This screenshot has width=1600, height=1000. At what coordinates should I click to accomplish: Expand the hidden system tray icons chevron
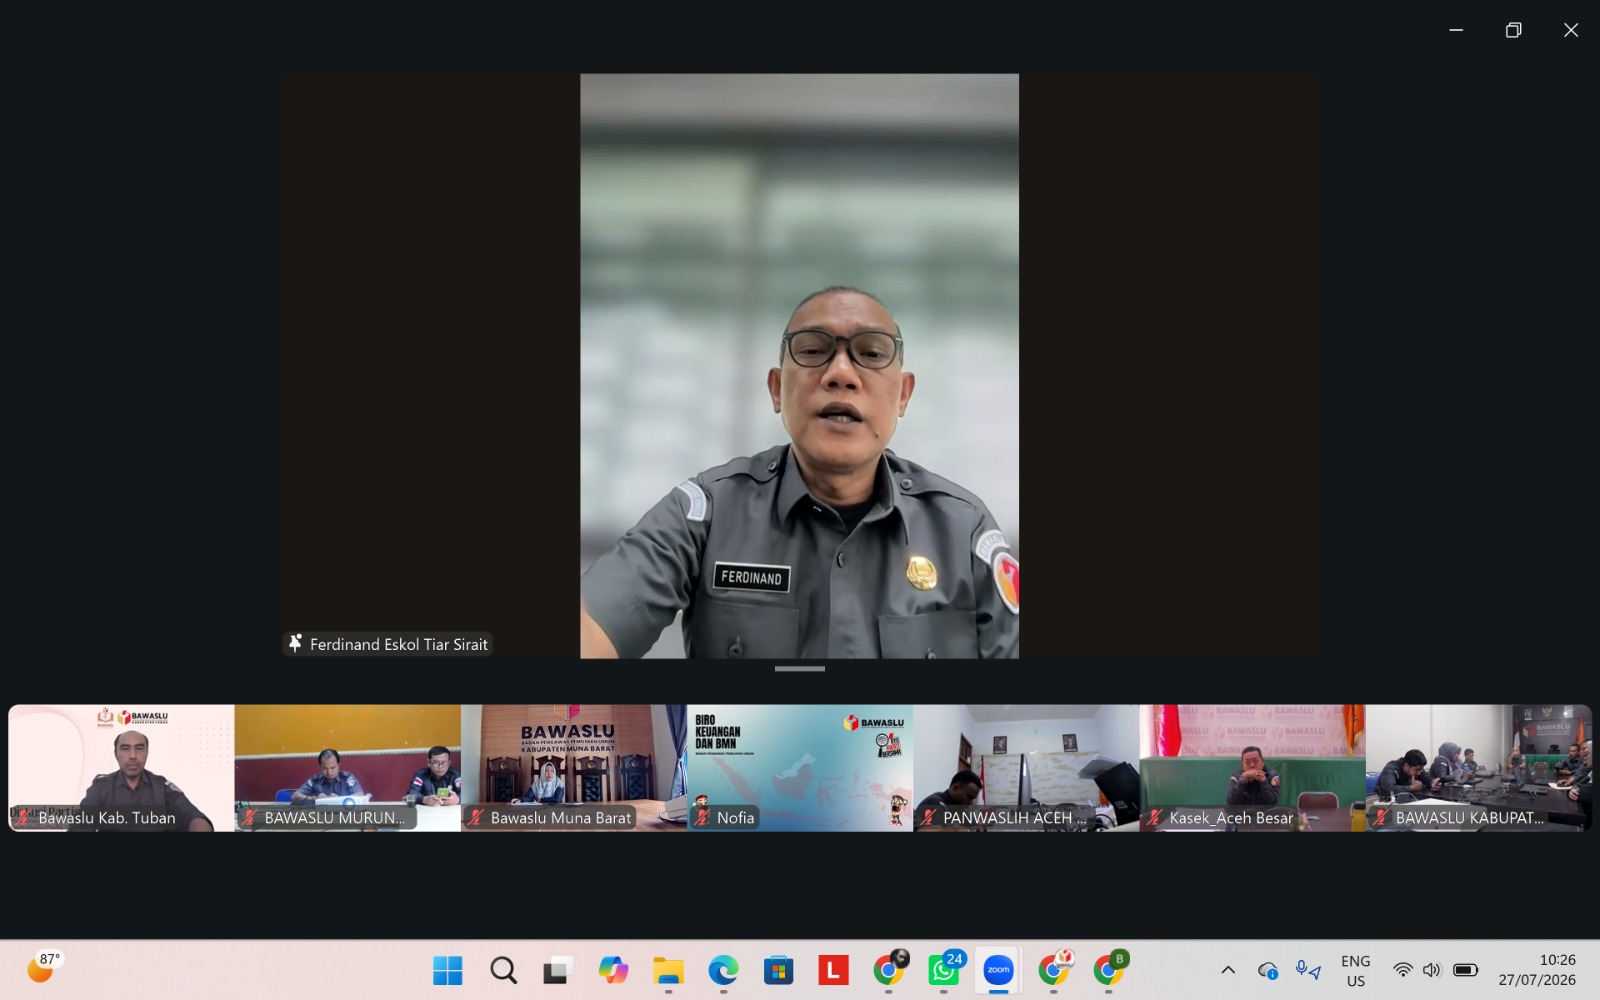tap(1228, 970)
